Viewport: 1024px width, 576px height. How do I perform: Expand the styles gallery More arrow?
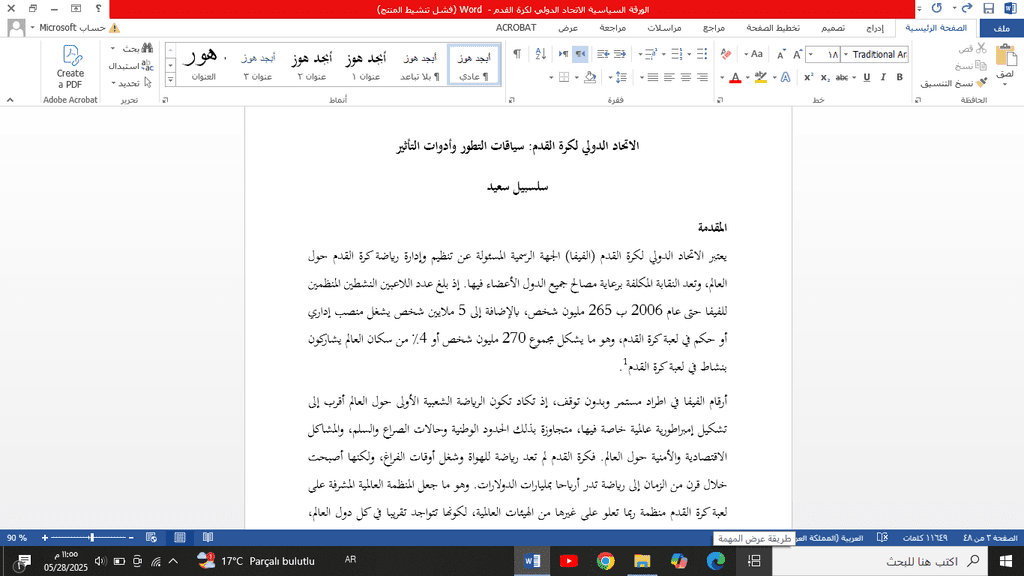pyautogui.click(x=170, y=79)
